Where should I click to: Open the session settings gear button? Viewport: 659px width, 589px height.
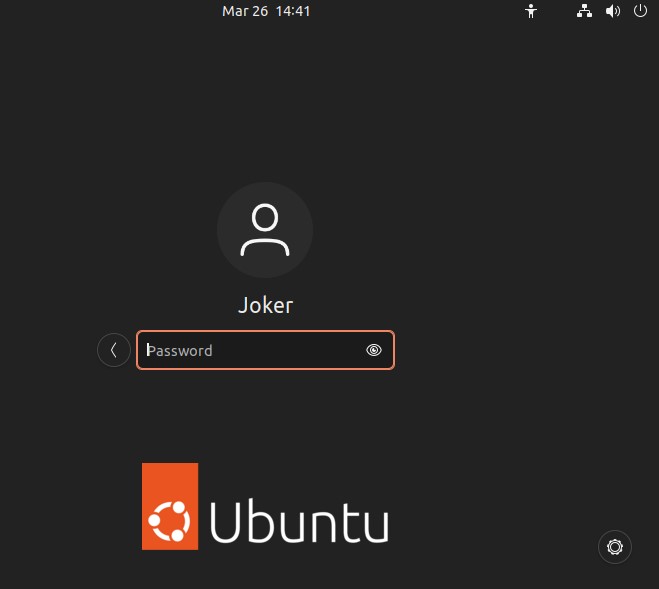pyautogui.click(x=614, y=547)
